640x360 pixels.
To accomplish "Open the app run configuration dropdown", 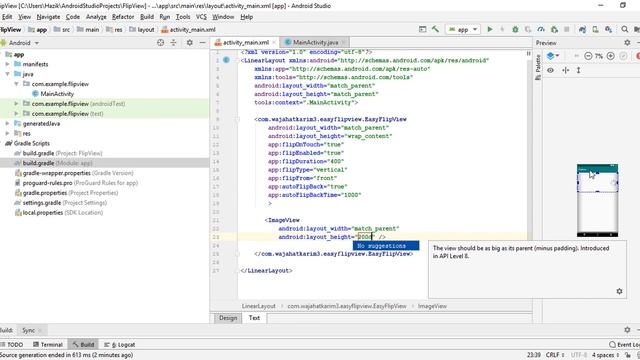I will pyautogui.click(x=463, y=29).
